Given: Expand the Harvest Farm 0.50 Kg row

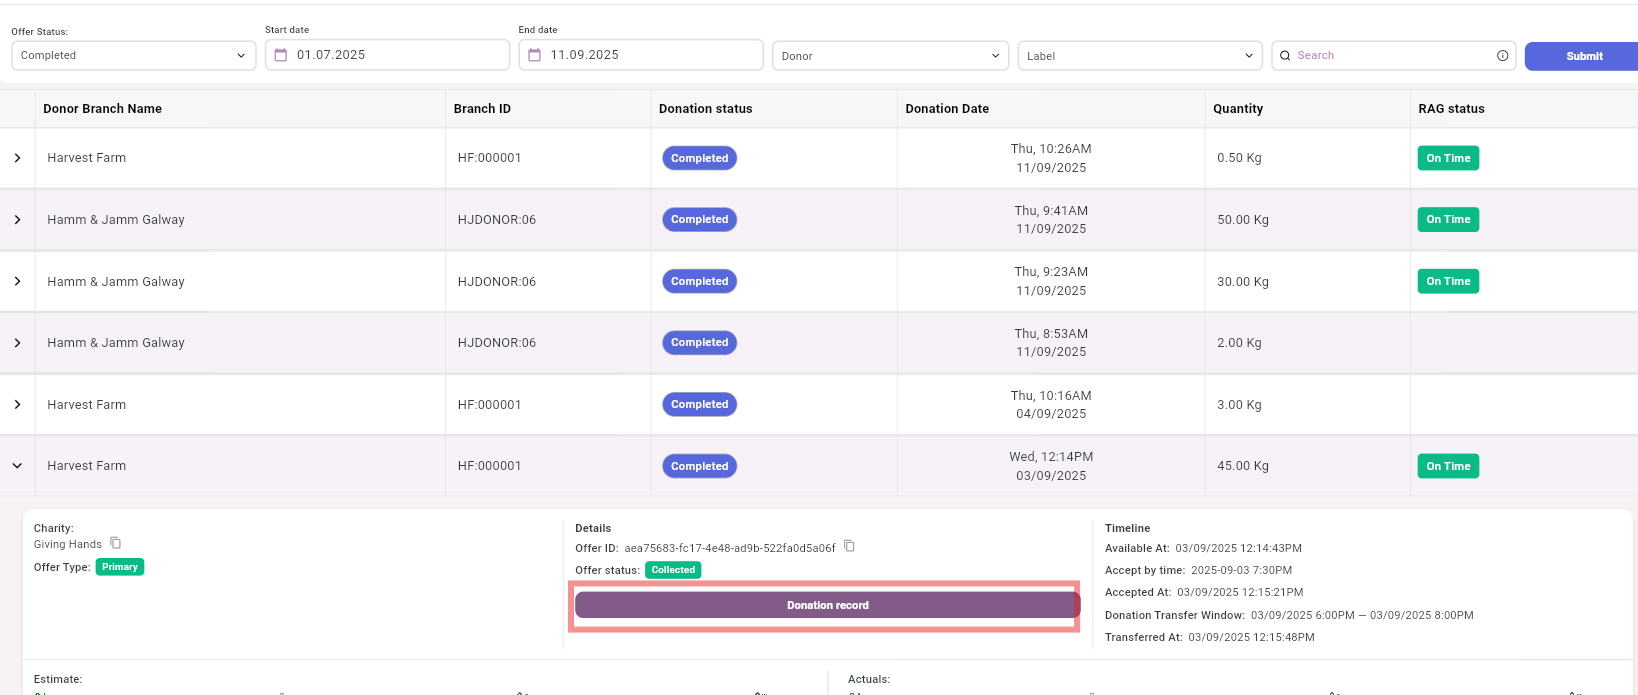Looking at the screenshot, I should click(x=17, y=158).
